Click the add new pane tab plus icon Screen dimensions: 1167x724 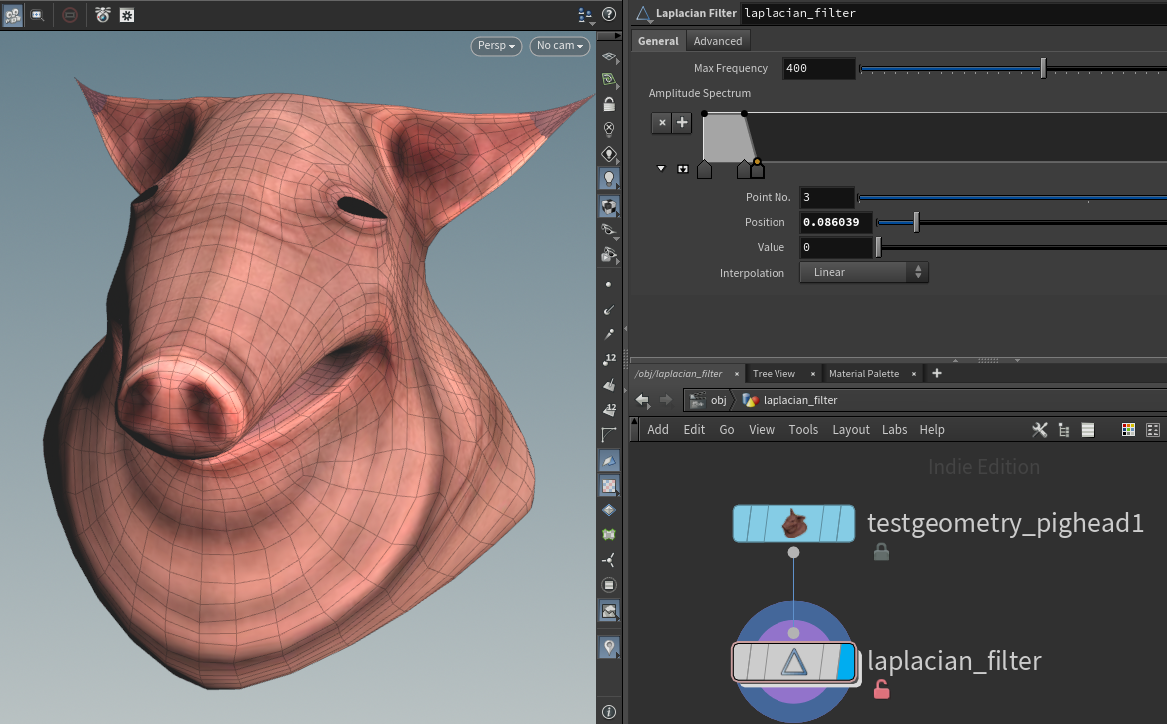coord(937,373)
